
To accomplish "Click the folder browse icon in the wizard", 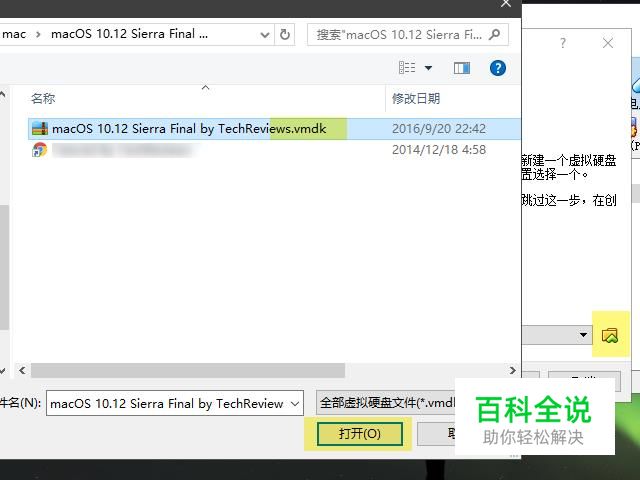I will 610,336.
